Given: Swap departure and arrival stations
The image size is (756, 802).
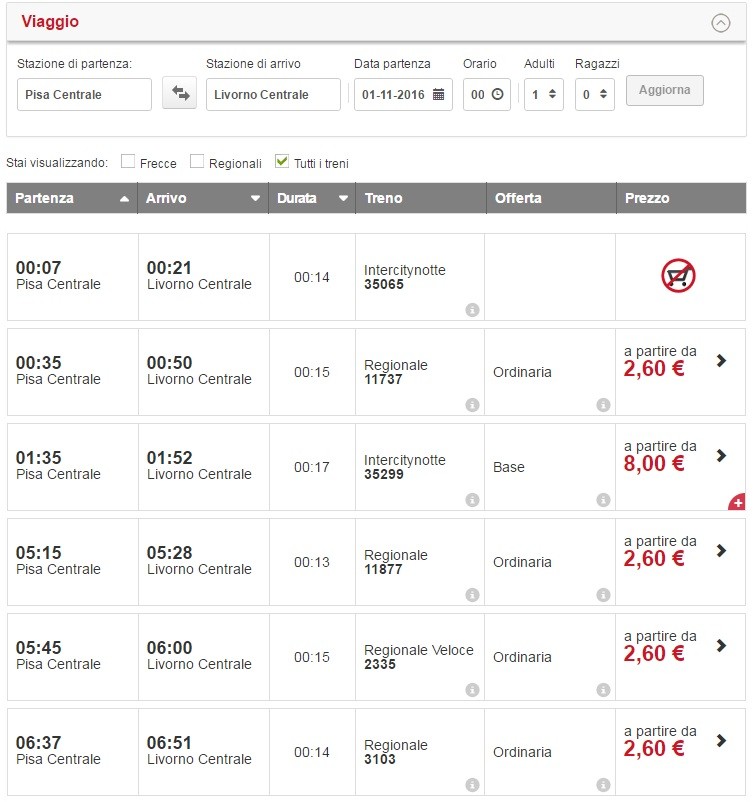Looking at the screenshot, I should point(180,93).
